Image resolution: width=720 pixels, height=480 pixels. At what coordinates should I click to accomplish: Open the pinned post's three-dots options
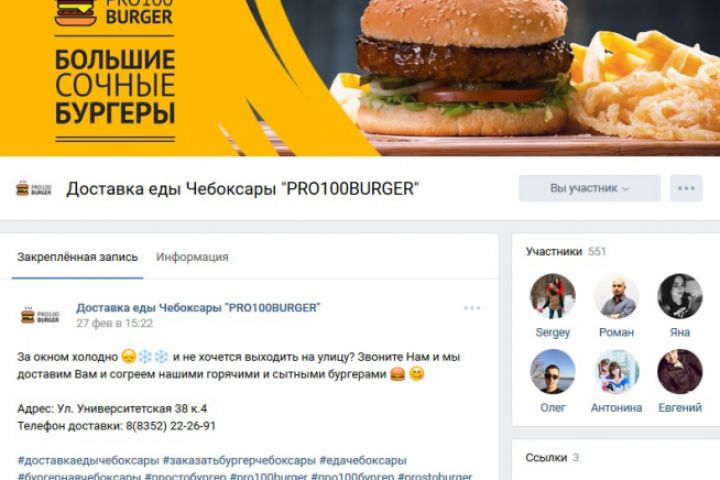click(x=472, y=308)
